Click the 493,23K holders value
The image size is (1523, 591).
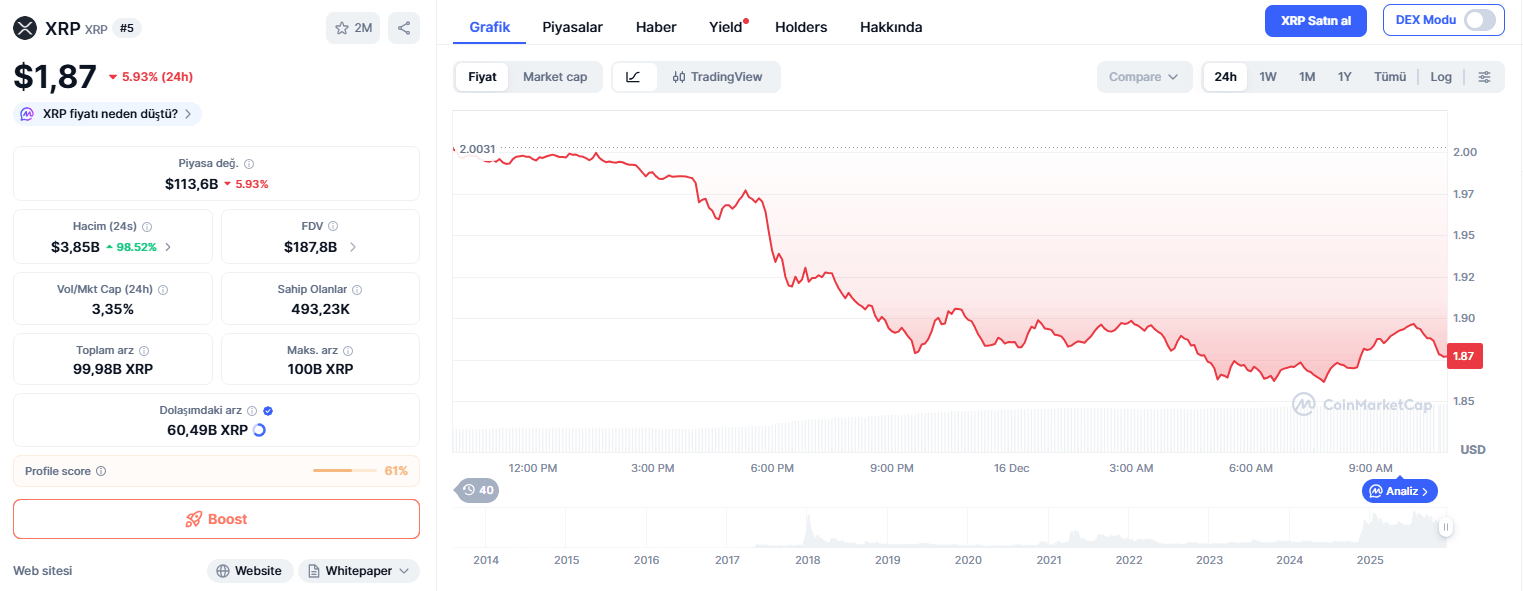point(320,309)
